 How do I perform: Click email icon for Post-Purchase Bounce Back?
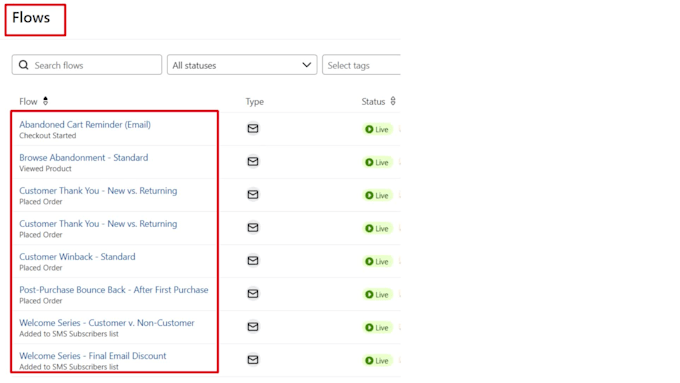click(253, 294)
